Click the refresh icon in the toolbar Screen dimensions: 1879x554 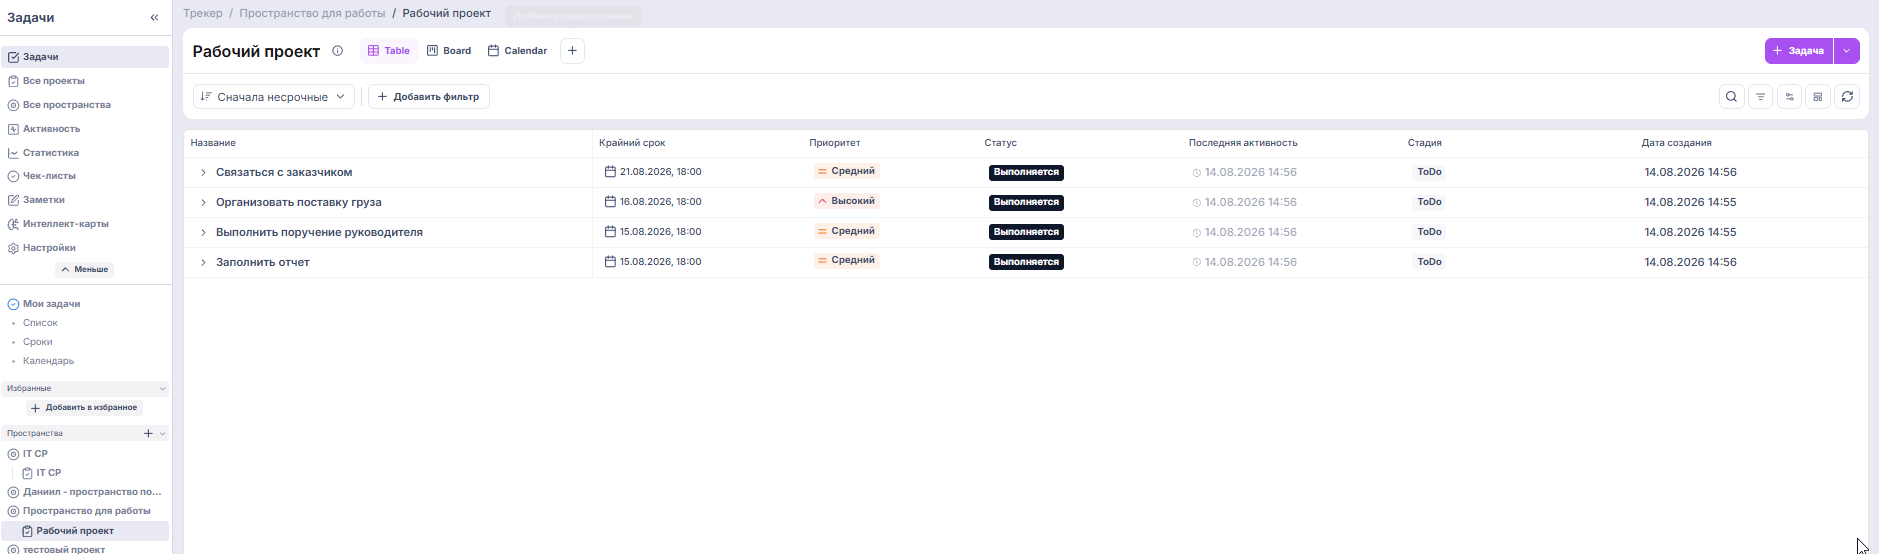click(x=1848, y=97)
